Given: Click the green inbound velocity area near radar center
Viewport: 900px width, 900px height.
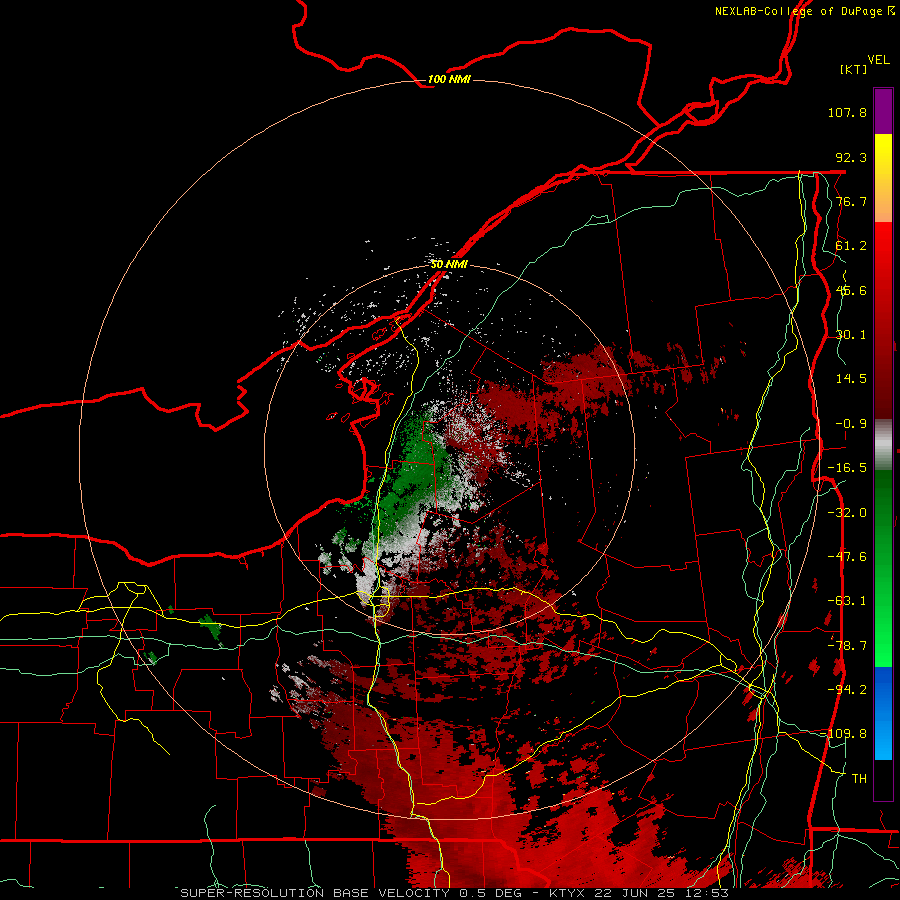Looking at the screenshot, I should pyautogui.click(x=414, y=472).
